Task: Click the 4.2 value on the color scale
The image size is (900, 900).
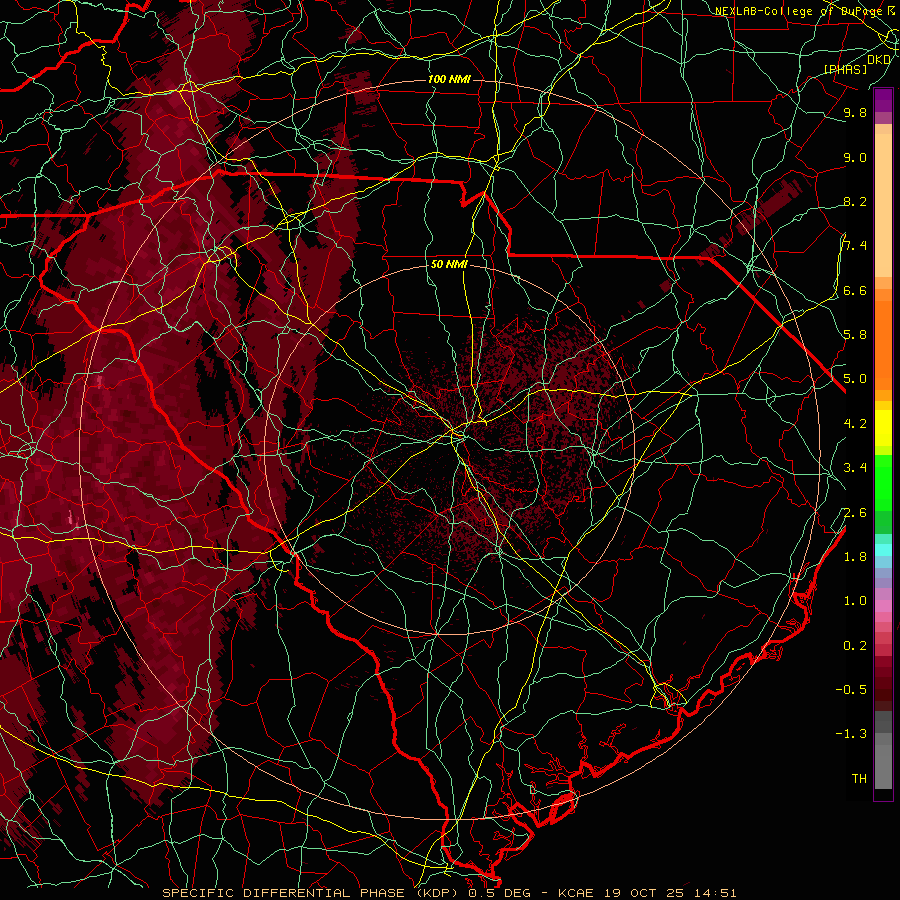Action: 855,424
